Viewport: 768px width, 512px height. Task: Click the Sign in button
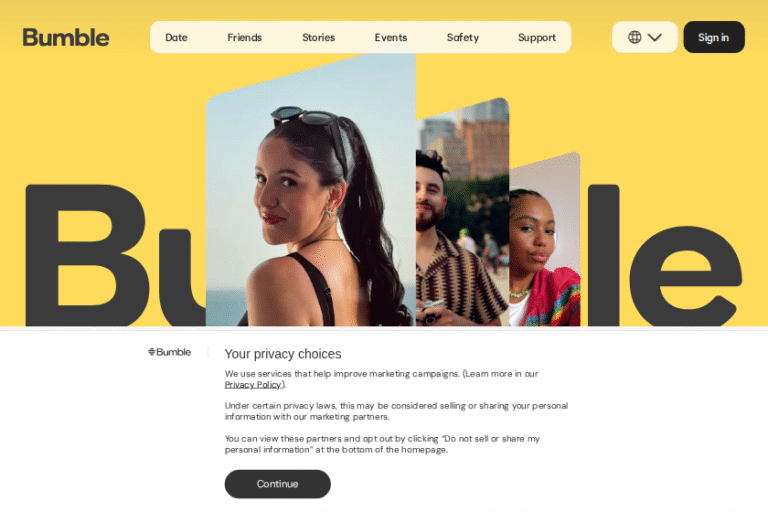coord(714,37)
